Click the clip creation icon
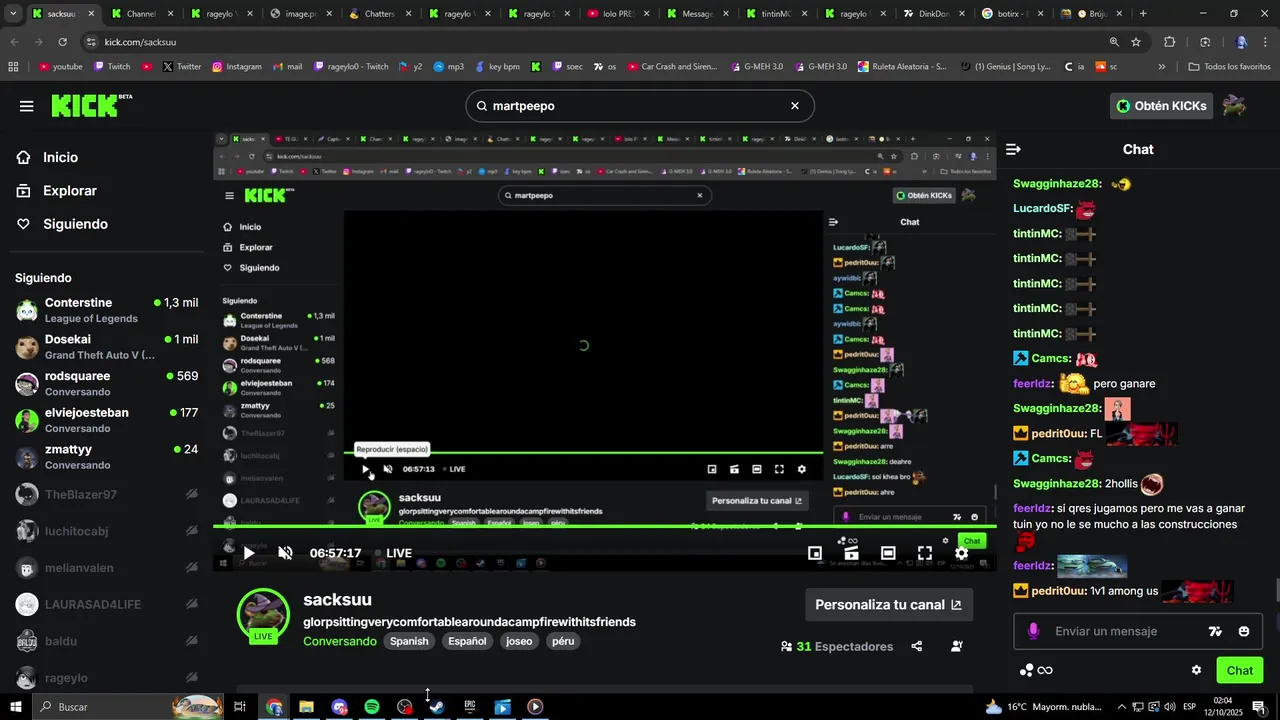The image size is (1280, 720). 851,553
